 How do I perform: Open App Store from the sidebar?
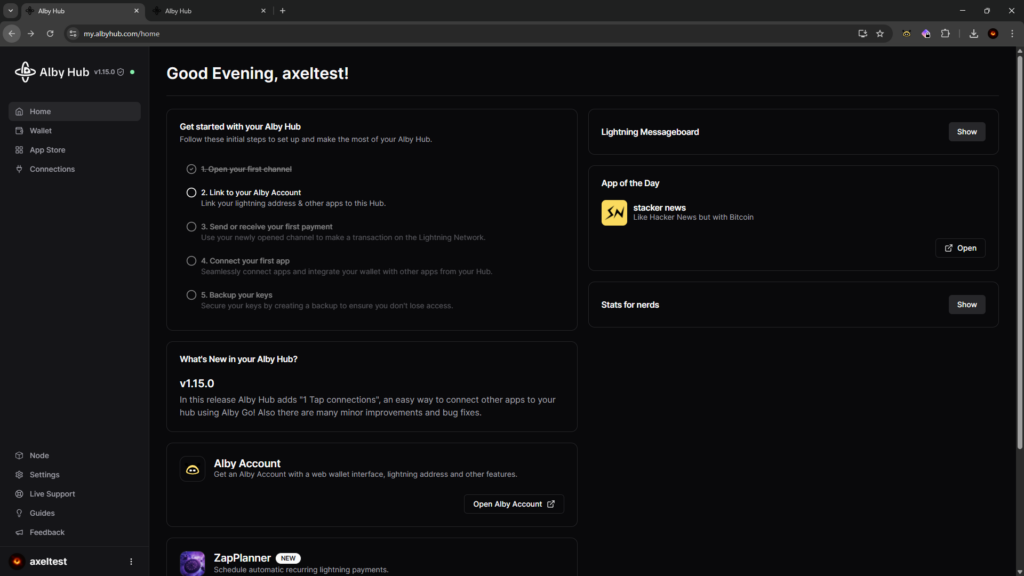[x=47, y=150]
